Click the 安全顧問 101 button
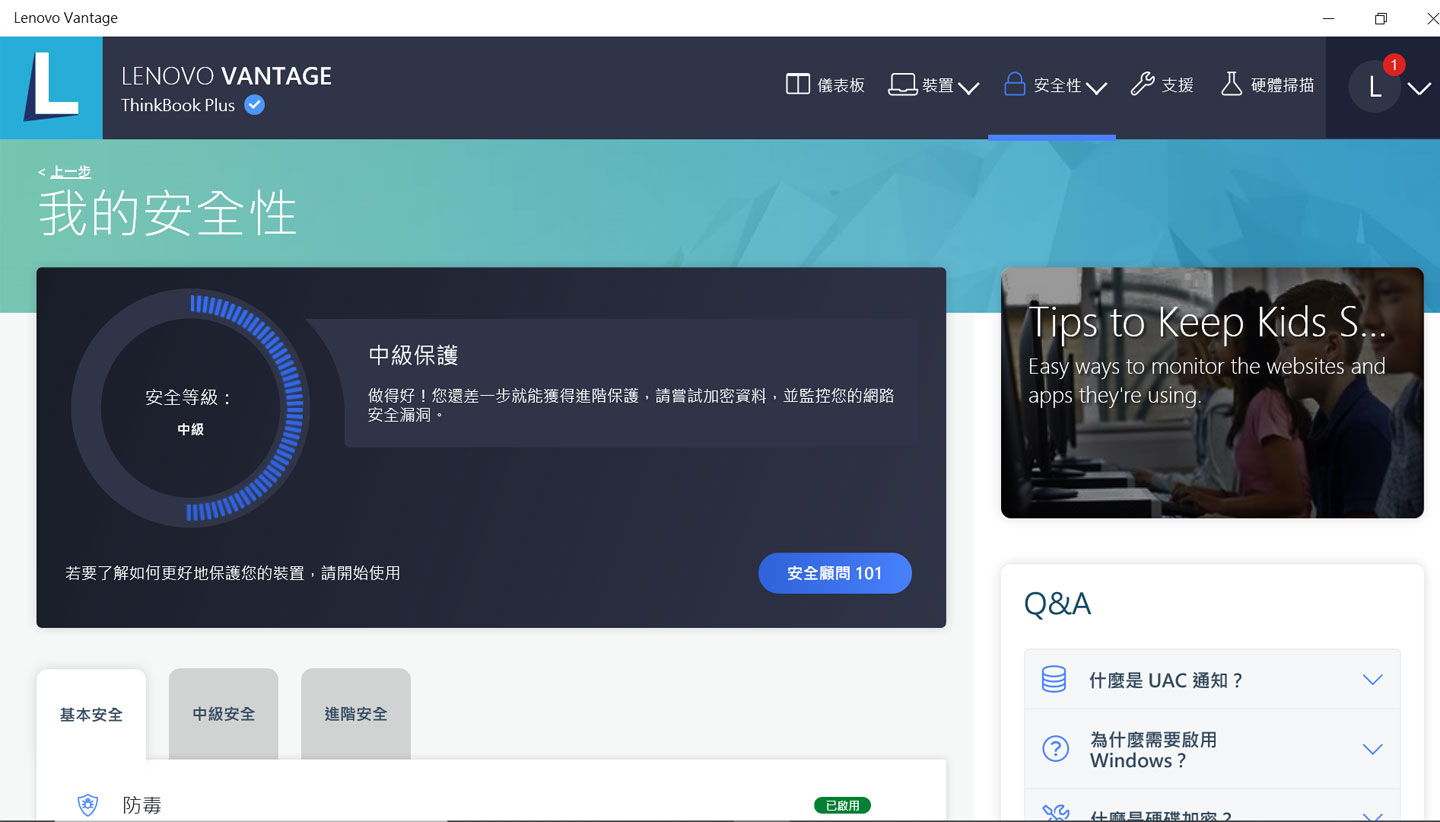This screenshot has height=822, width=1440. pos(835,573)
